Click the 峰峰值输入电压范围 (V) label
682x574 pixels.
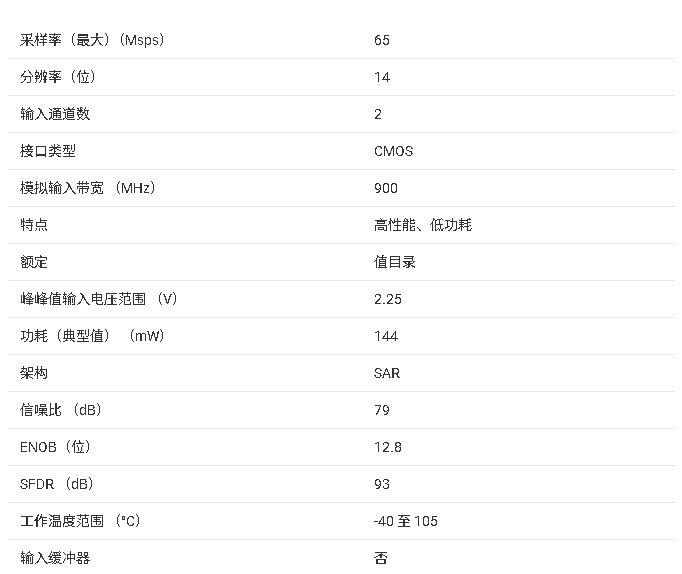tap(99, 299)
